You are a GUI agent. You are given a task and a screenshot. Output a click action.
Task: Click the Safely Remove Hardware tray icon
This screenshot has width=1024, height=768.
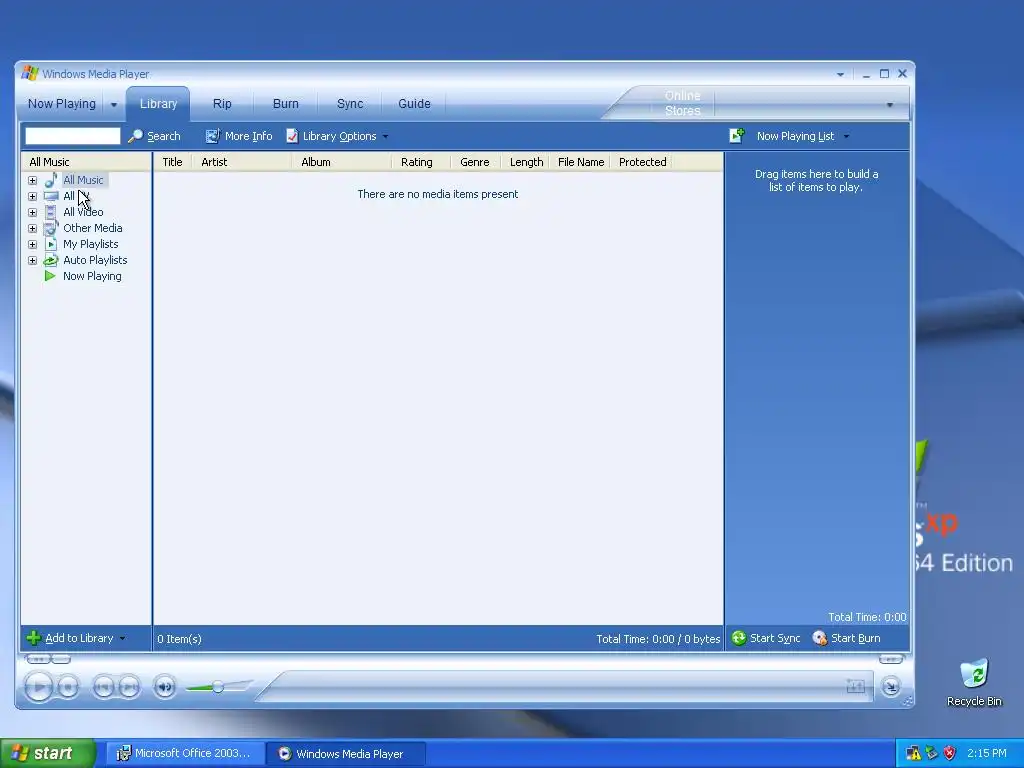(931, 753)
